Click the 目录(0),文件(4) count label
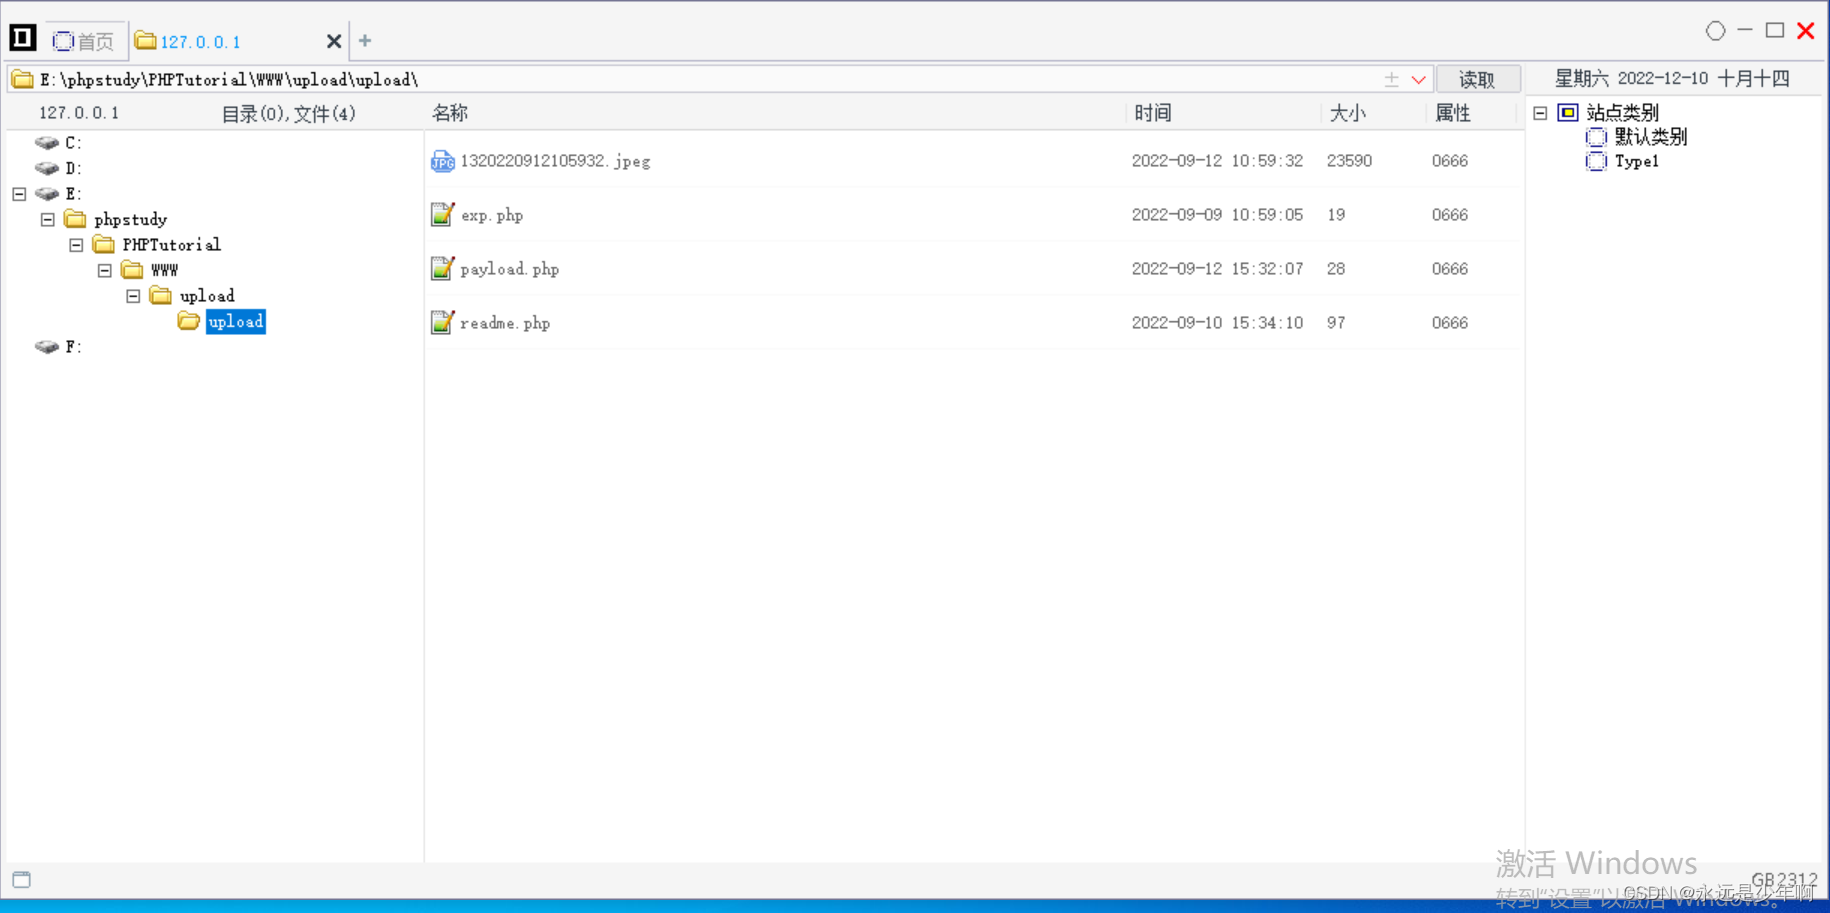1830x913 pixels. coord(288,114)
